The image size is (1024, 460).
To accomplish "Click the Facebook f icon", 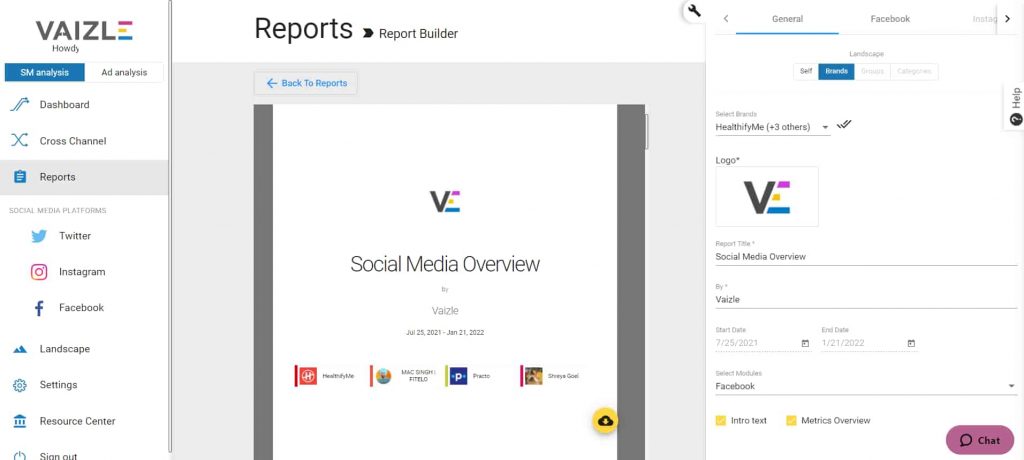I will coord(39,308).
